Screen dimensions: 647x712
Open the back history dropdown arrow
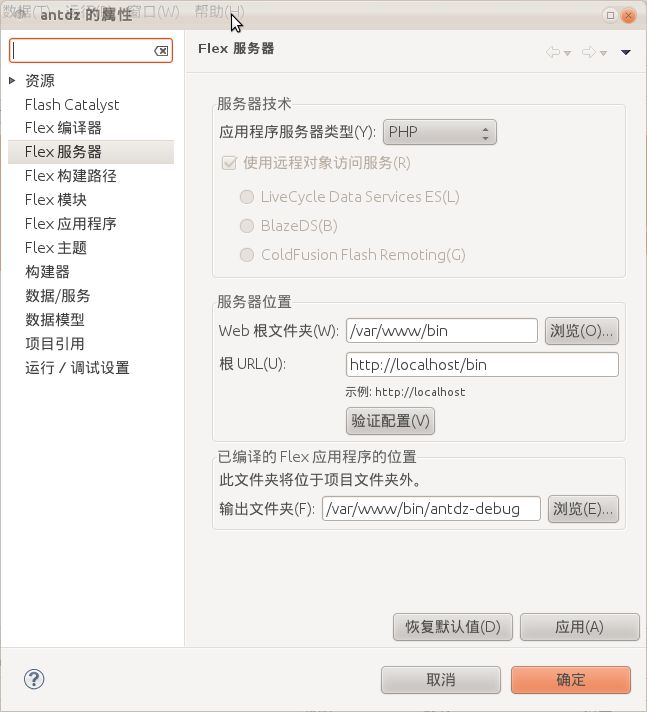(567, 53)
